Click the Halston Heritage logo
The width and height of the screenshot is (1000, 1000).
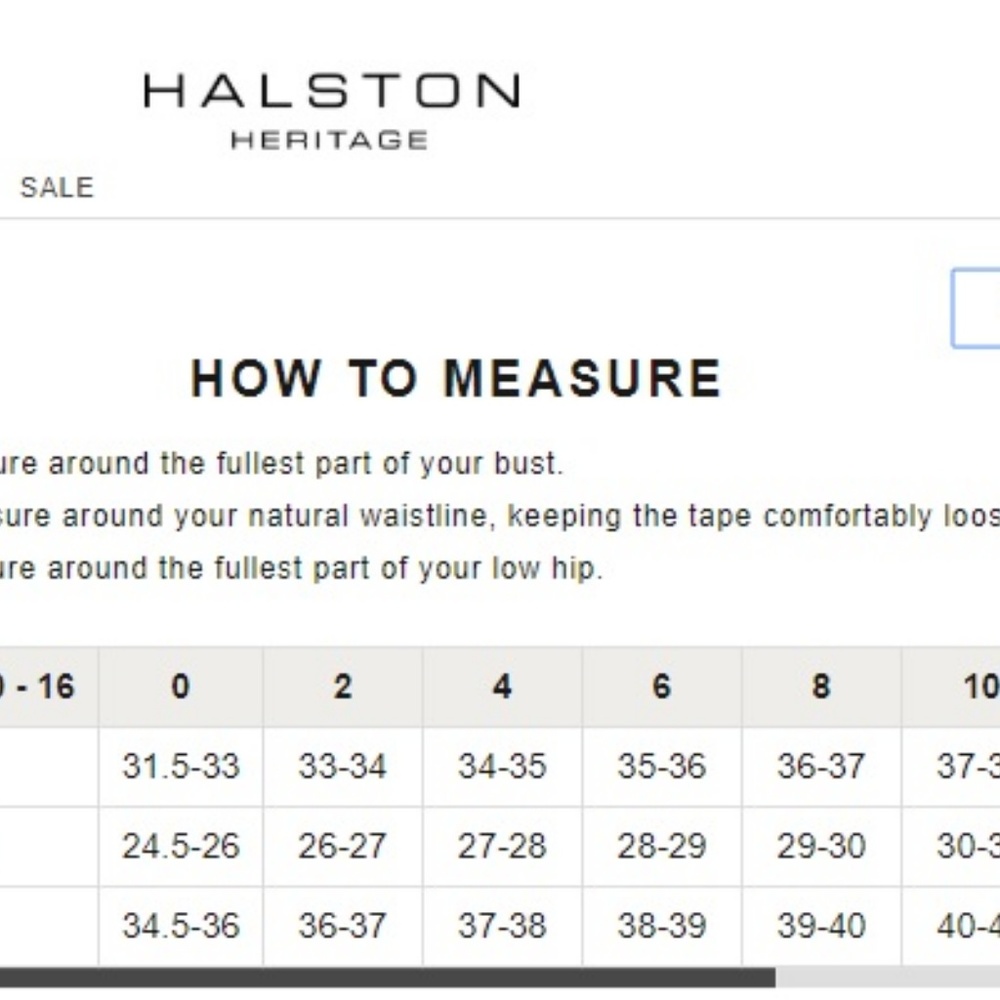[x=332, y=111]
